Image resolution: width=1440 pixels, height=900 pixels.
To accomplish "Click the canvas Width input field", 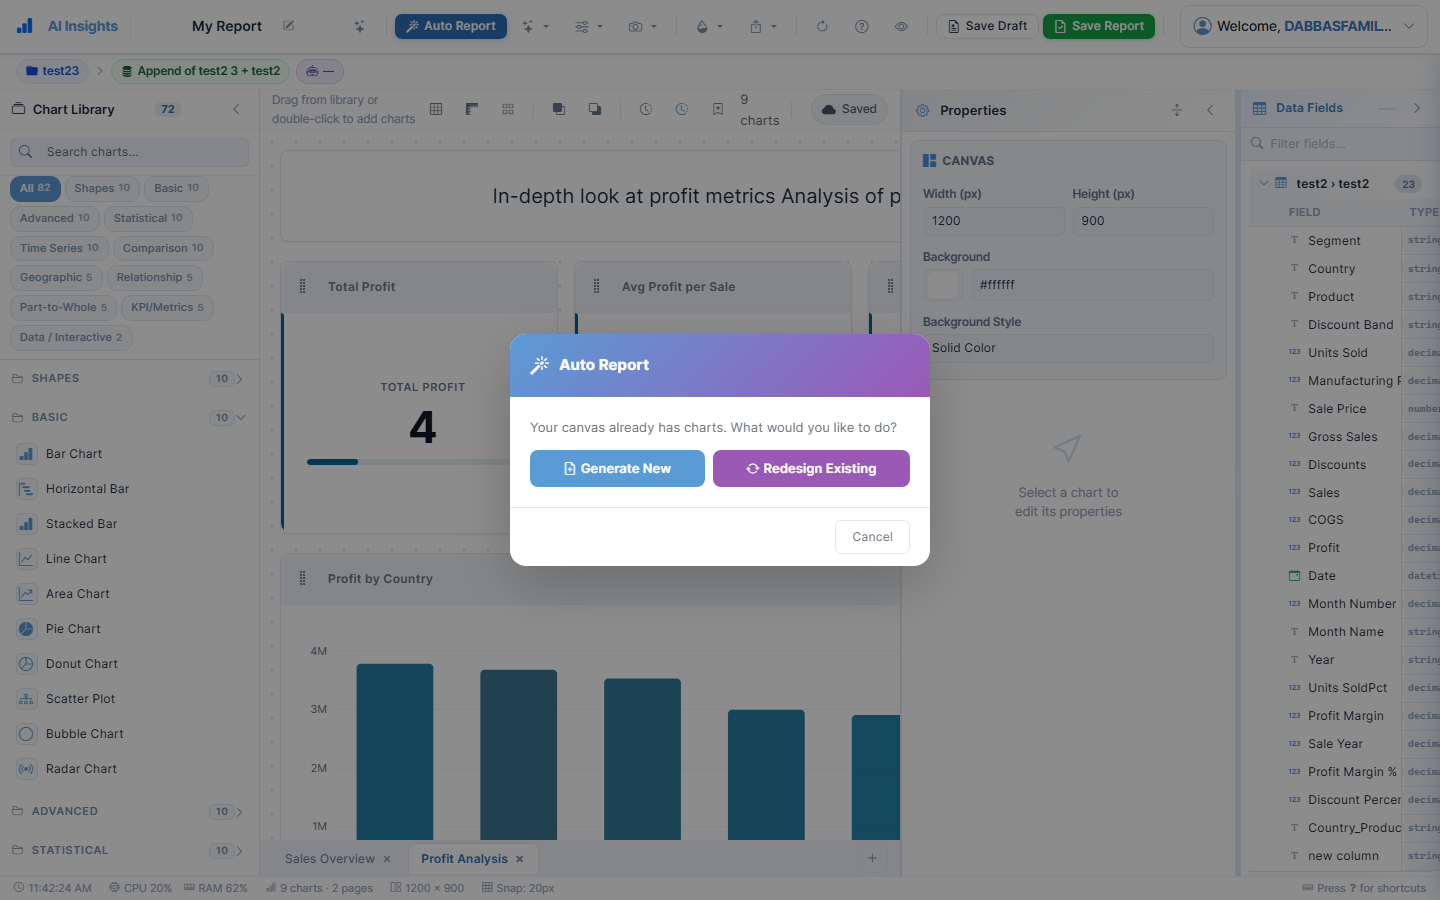I will tap(994, 221).
